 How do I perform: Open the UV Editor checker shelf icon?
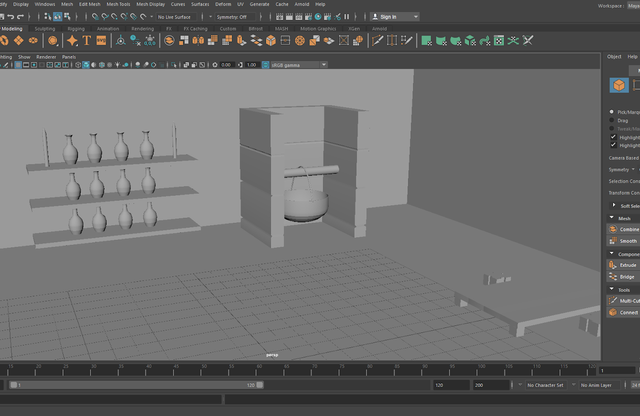[499, 40]
